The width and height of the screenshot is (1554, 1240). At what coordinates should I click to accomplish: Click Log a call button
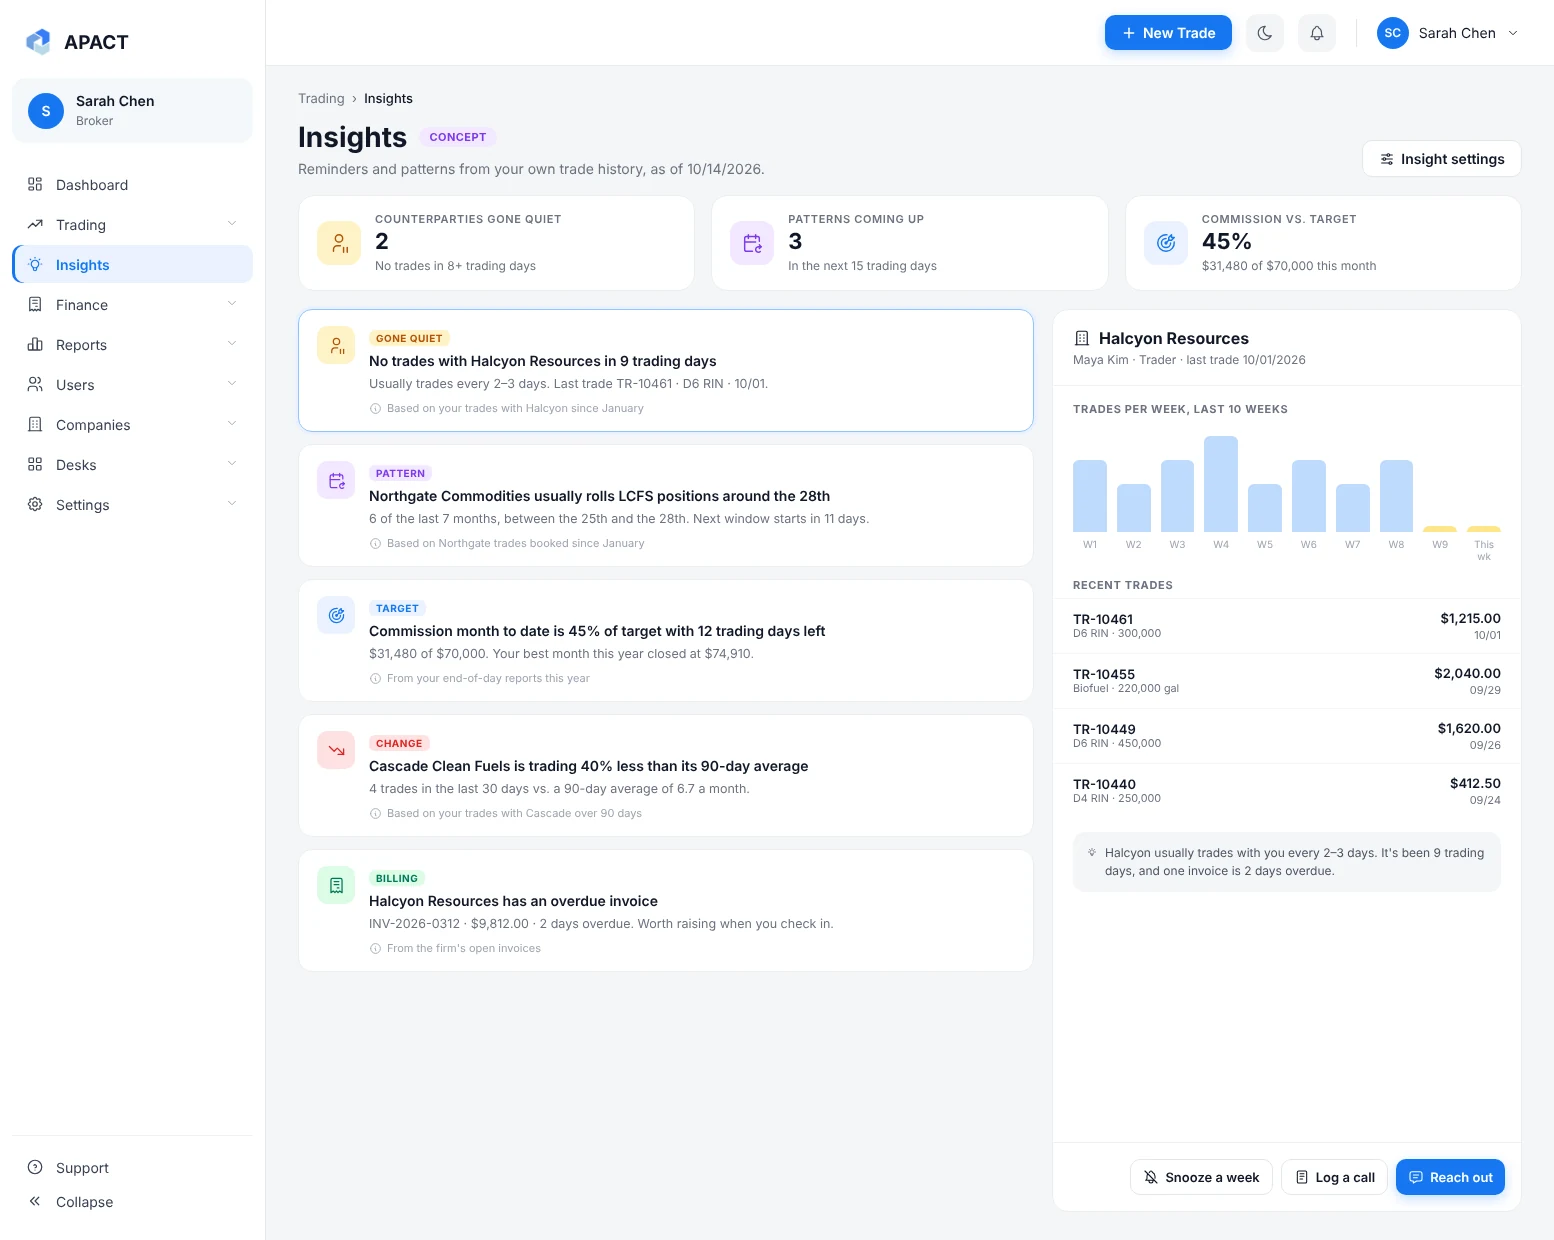pyautogui.click(x=1335, y=1177)
